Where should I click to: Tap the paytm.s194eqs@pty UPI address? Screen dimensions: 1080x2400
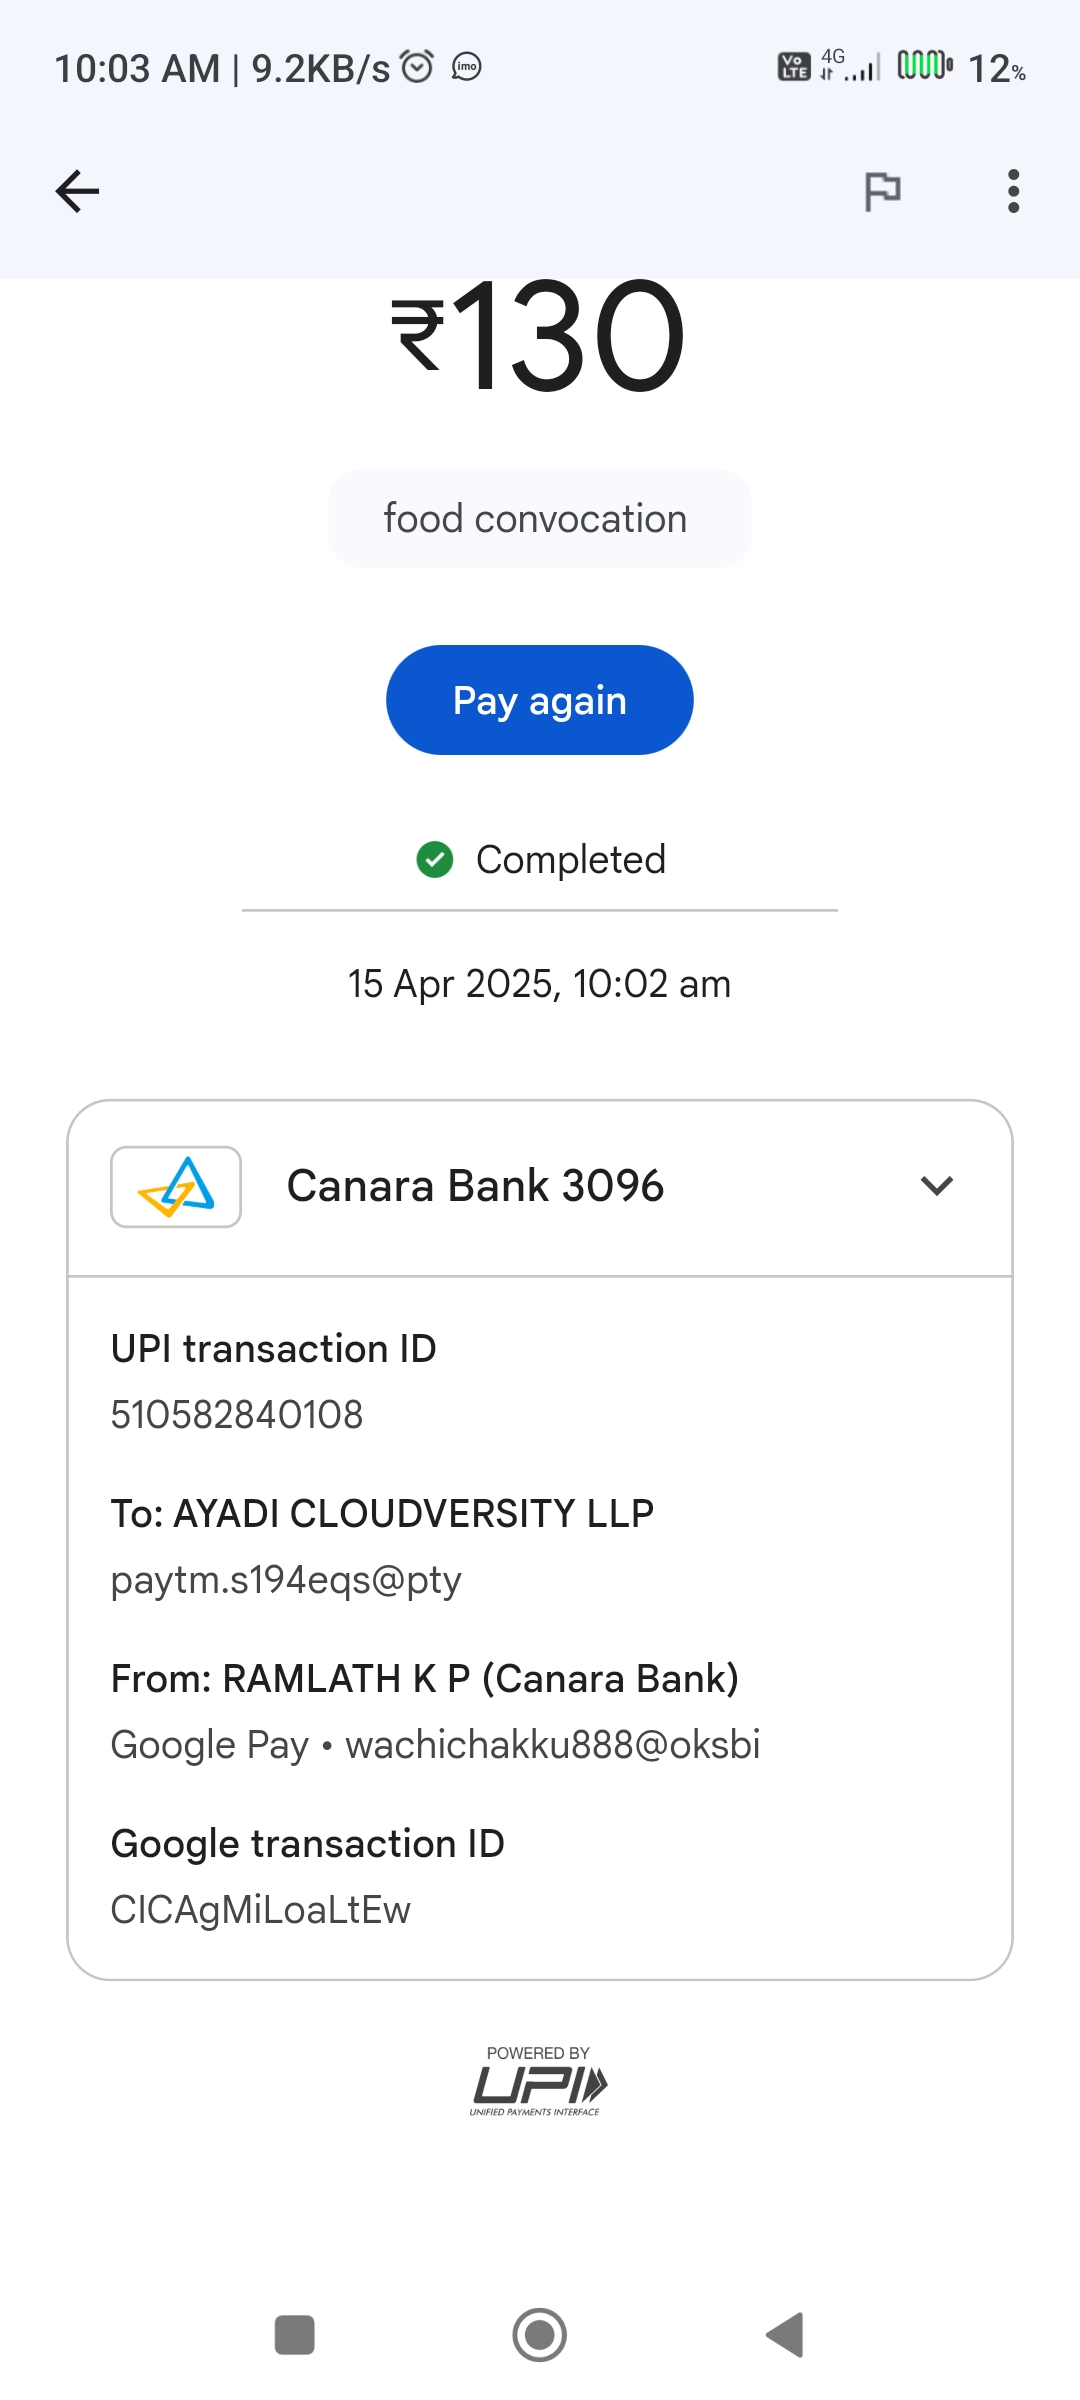point(286,1580)
